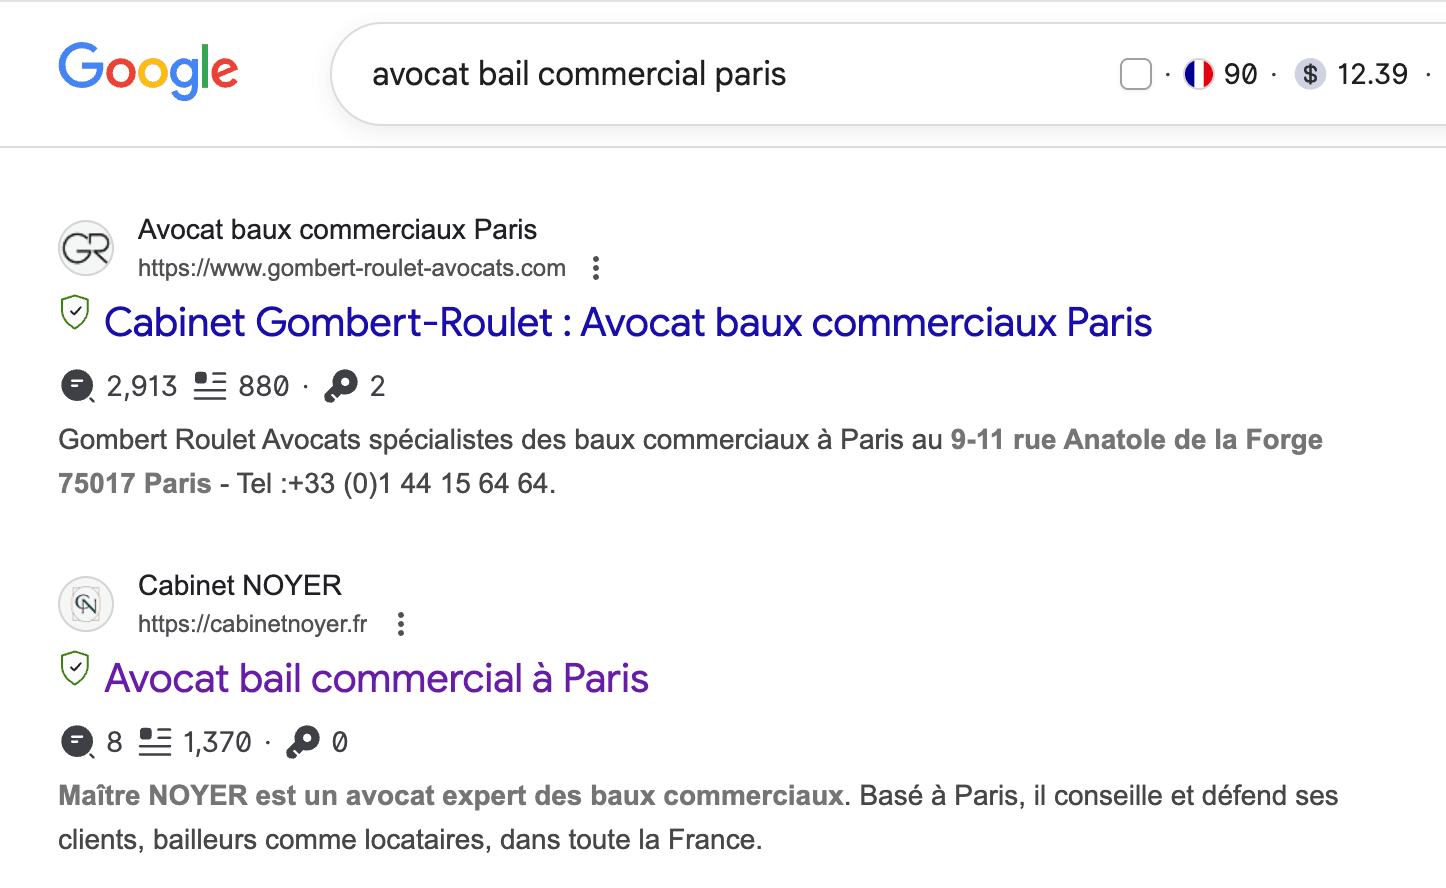This screenshot has width=1446, height=888.
Task: Click the Cabinet NOYER favicon
Action: (x=86, y=604)
